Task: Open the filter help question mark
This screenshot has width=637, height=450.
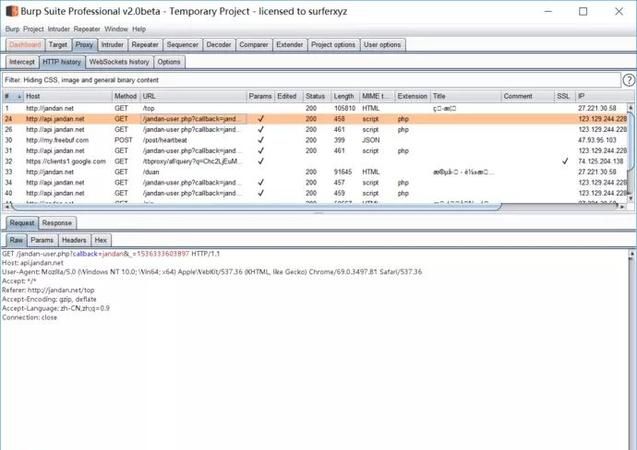Action: [629, 80]
